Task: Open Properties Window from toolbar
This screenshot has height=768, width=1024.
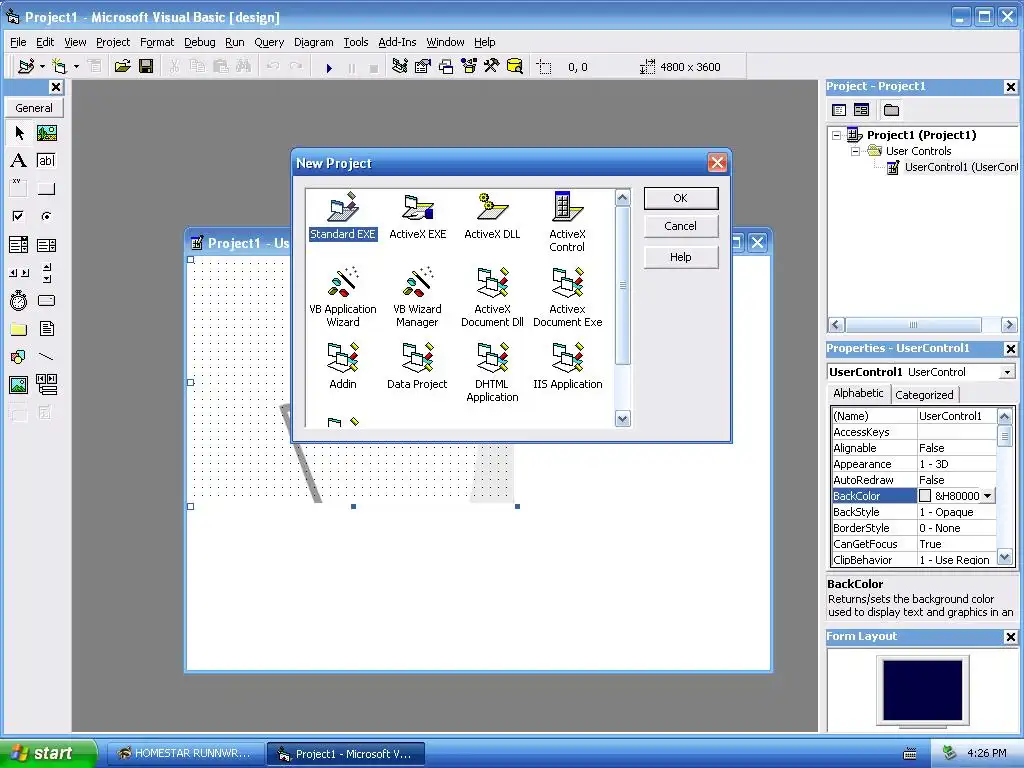Action: coord(423,67)
